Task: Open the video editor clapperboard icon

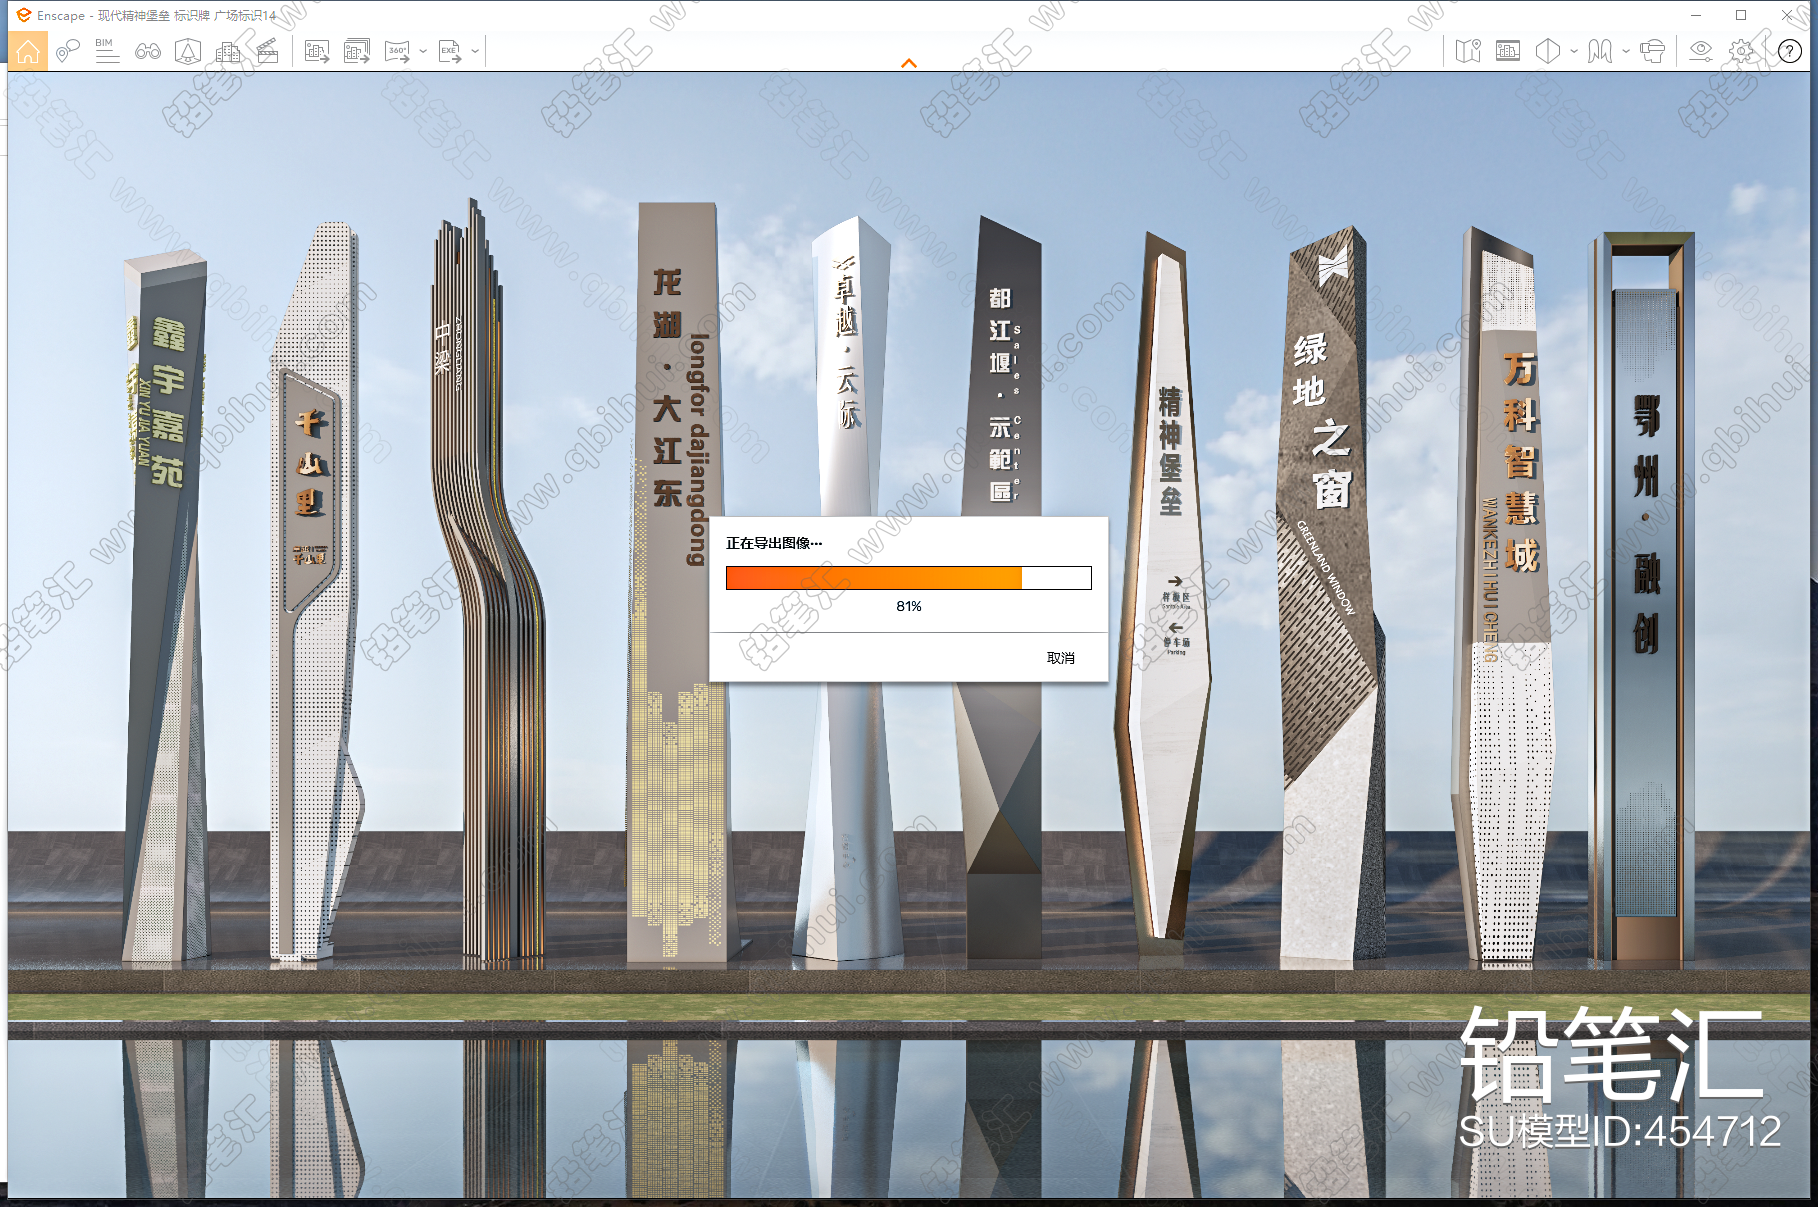Action: tap(268, 51)
